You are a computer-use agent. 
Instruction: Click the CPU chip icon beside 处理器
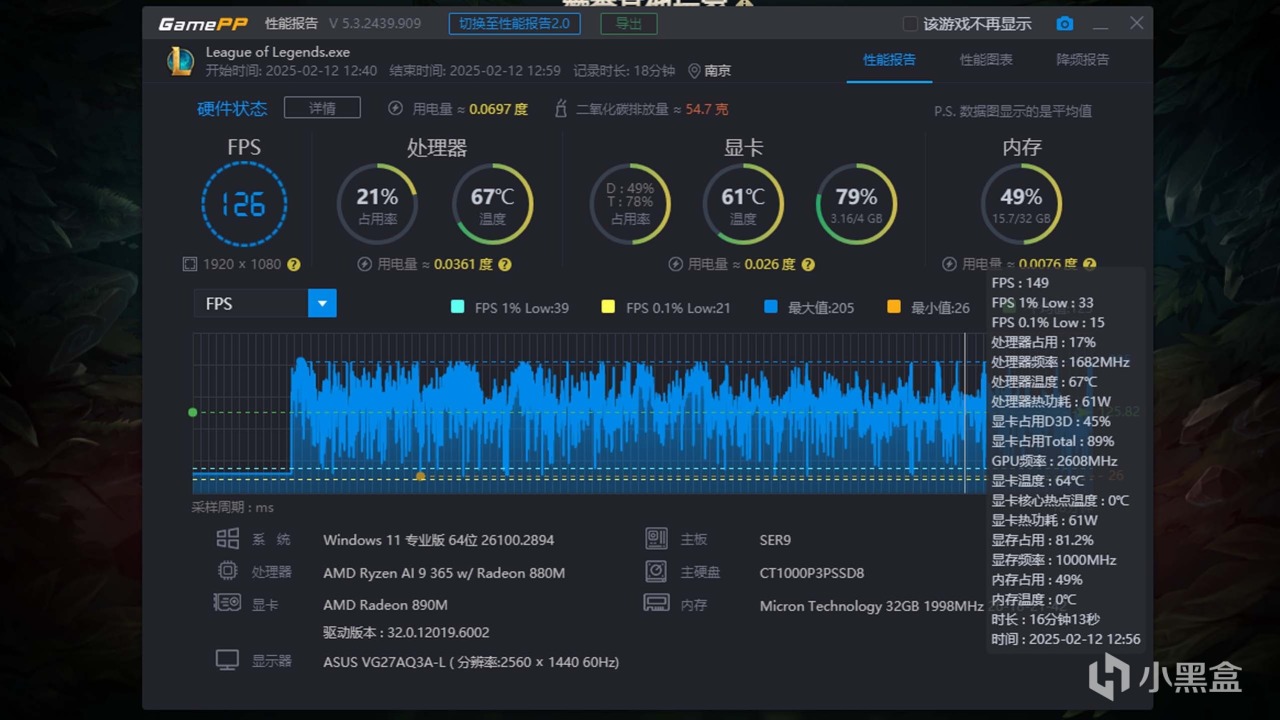pyautogui.click(x=228, y=572)
